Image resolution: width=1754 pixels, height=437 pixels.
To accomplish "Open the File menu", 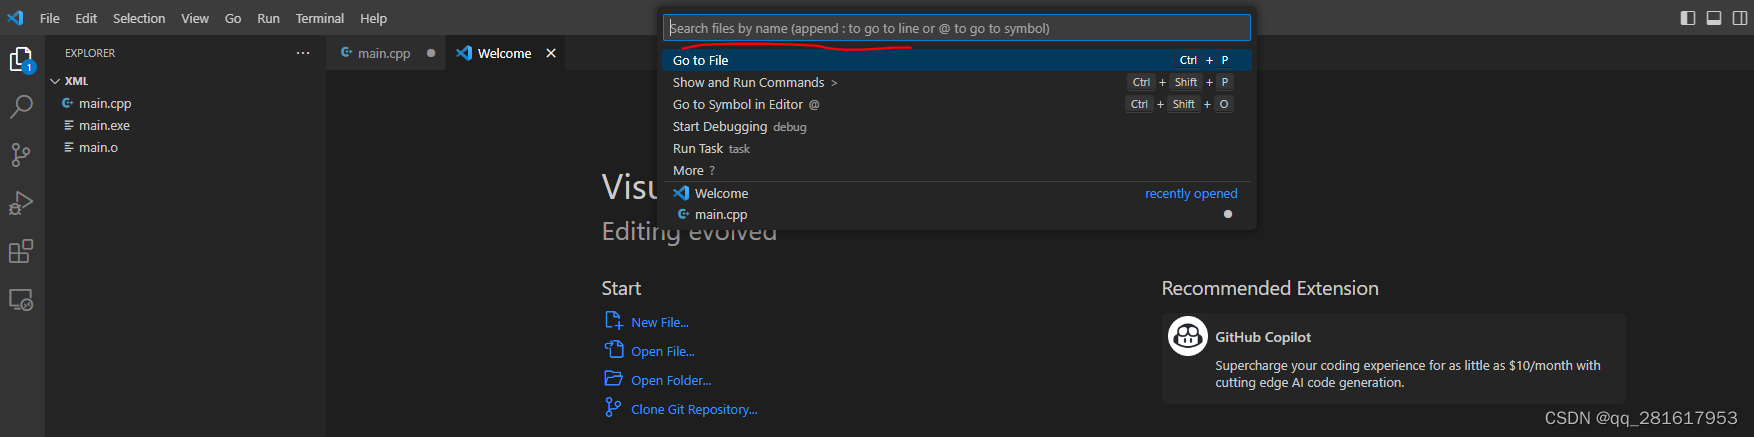I will (x=49, y=18).
